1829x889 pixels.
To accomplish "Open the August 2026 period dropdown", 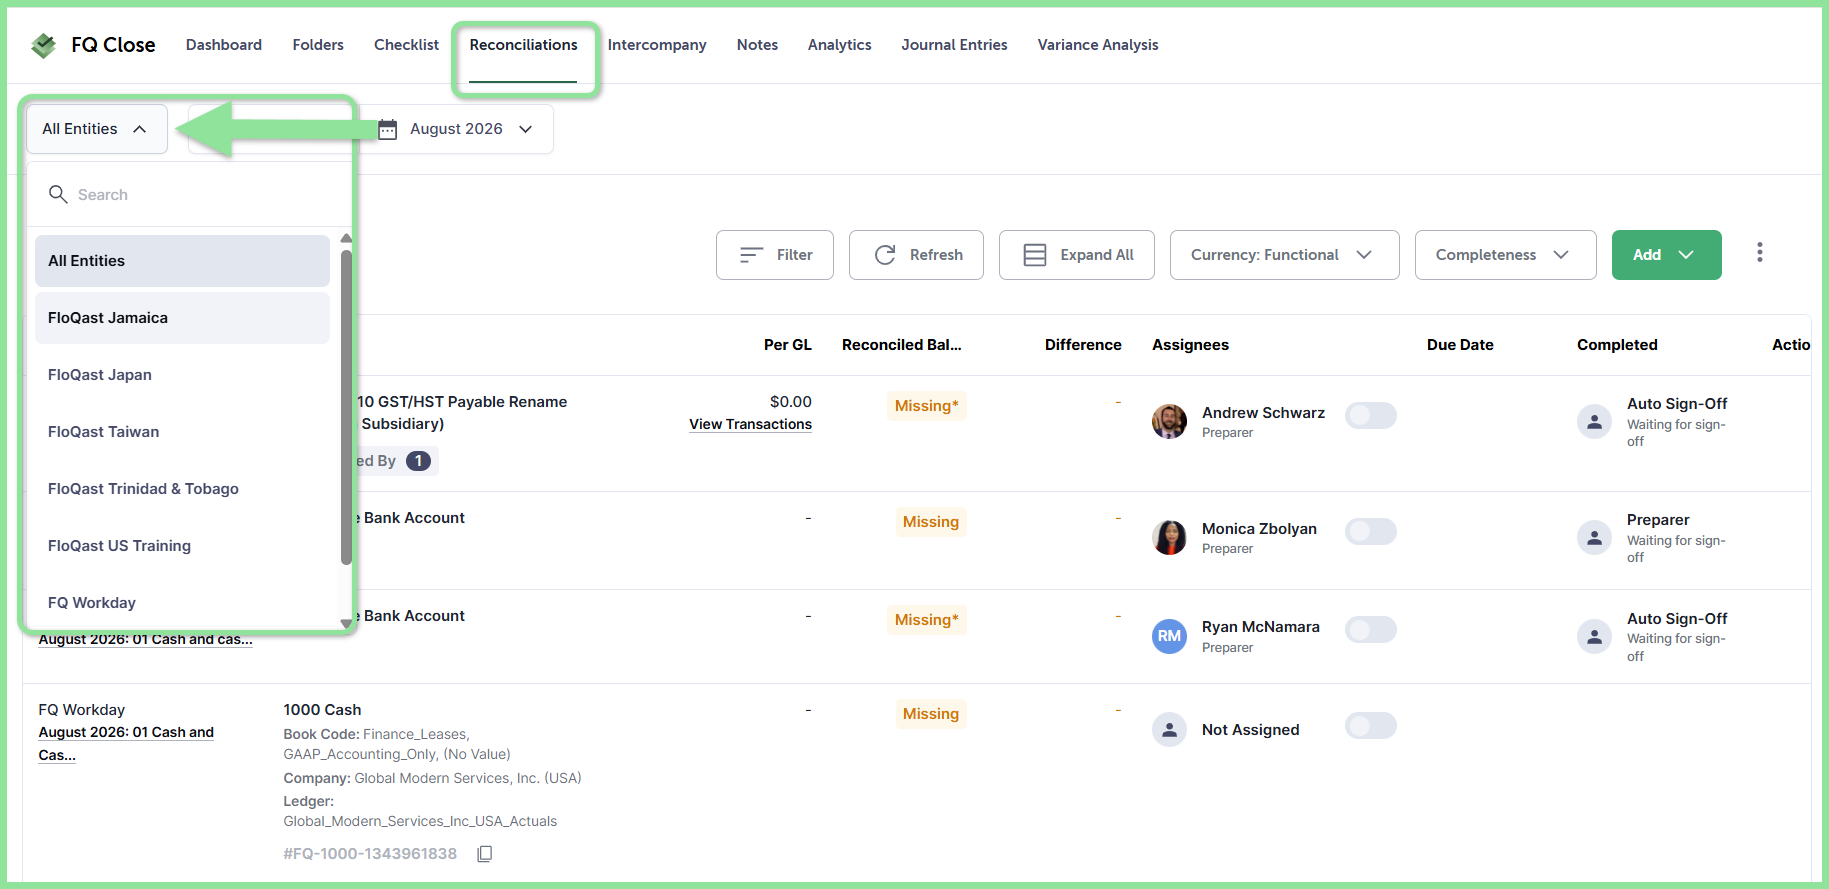I will pos(456,129).
